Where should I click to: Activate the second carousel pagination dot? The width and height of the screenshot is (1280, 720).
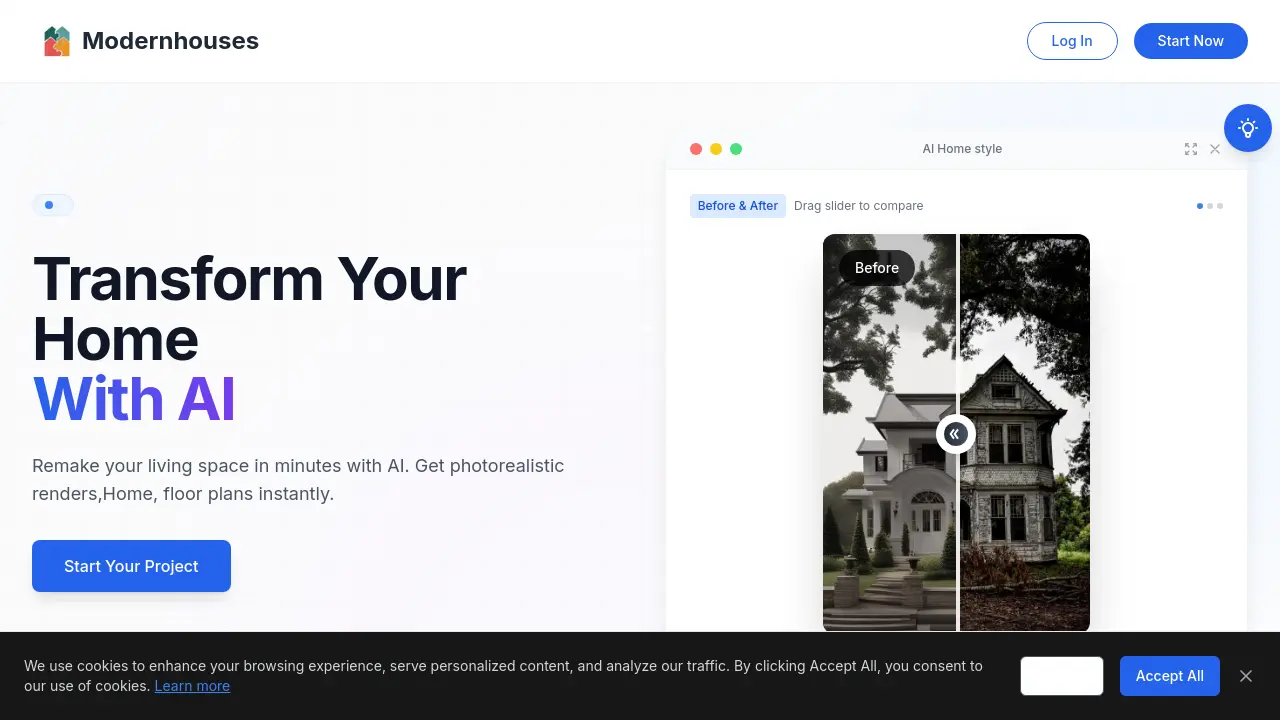tap(1210, 206)
